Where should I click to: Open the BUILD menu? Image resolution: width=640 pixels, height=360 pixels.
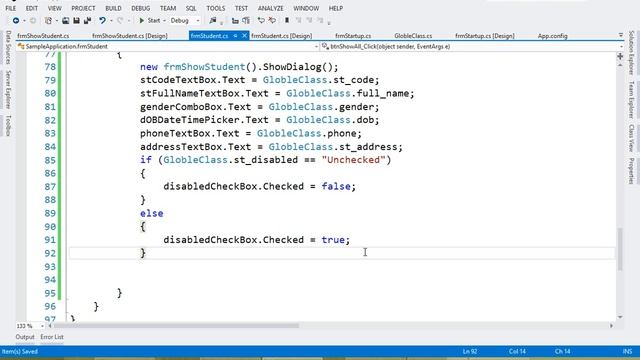(113, 8)
